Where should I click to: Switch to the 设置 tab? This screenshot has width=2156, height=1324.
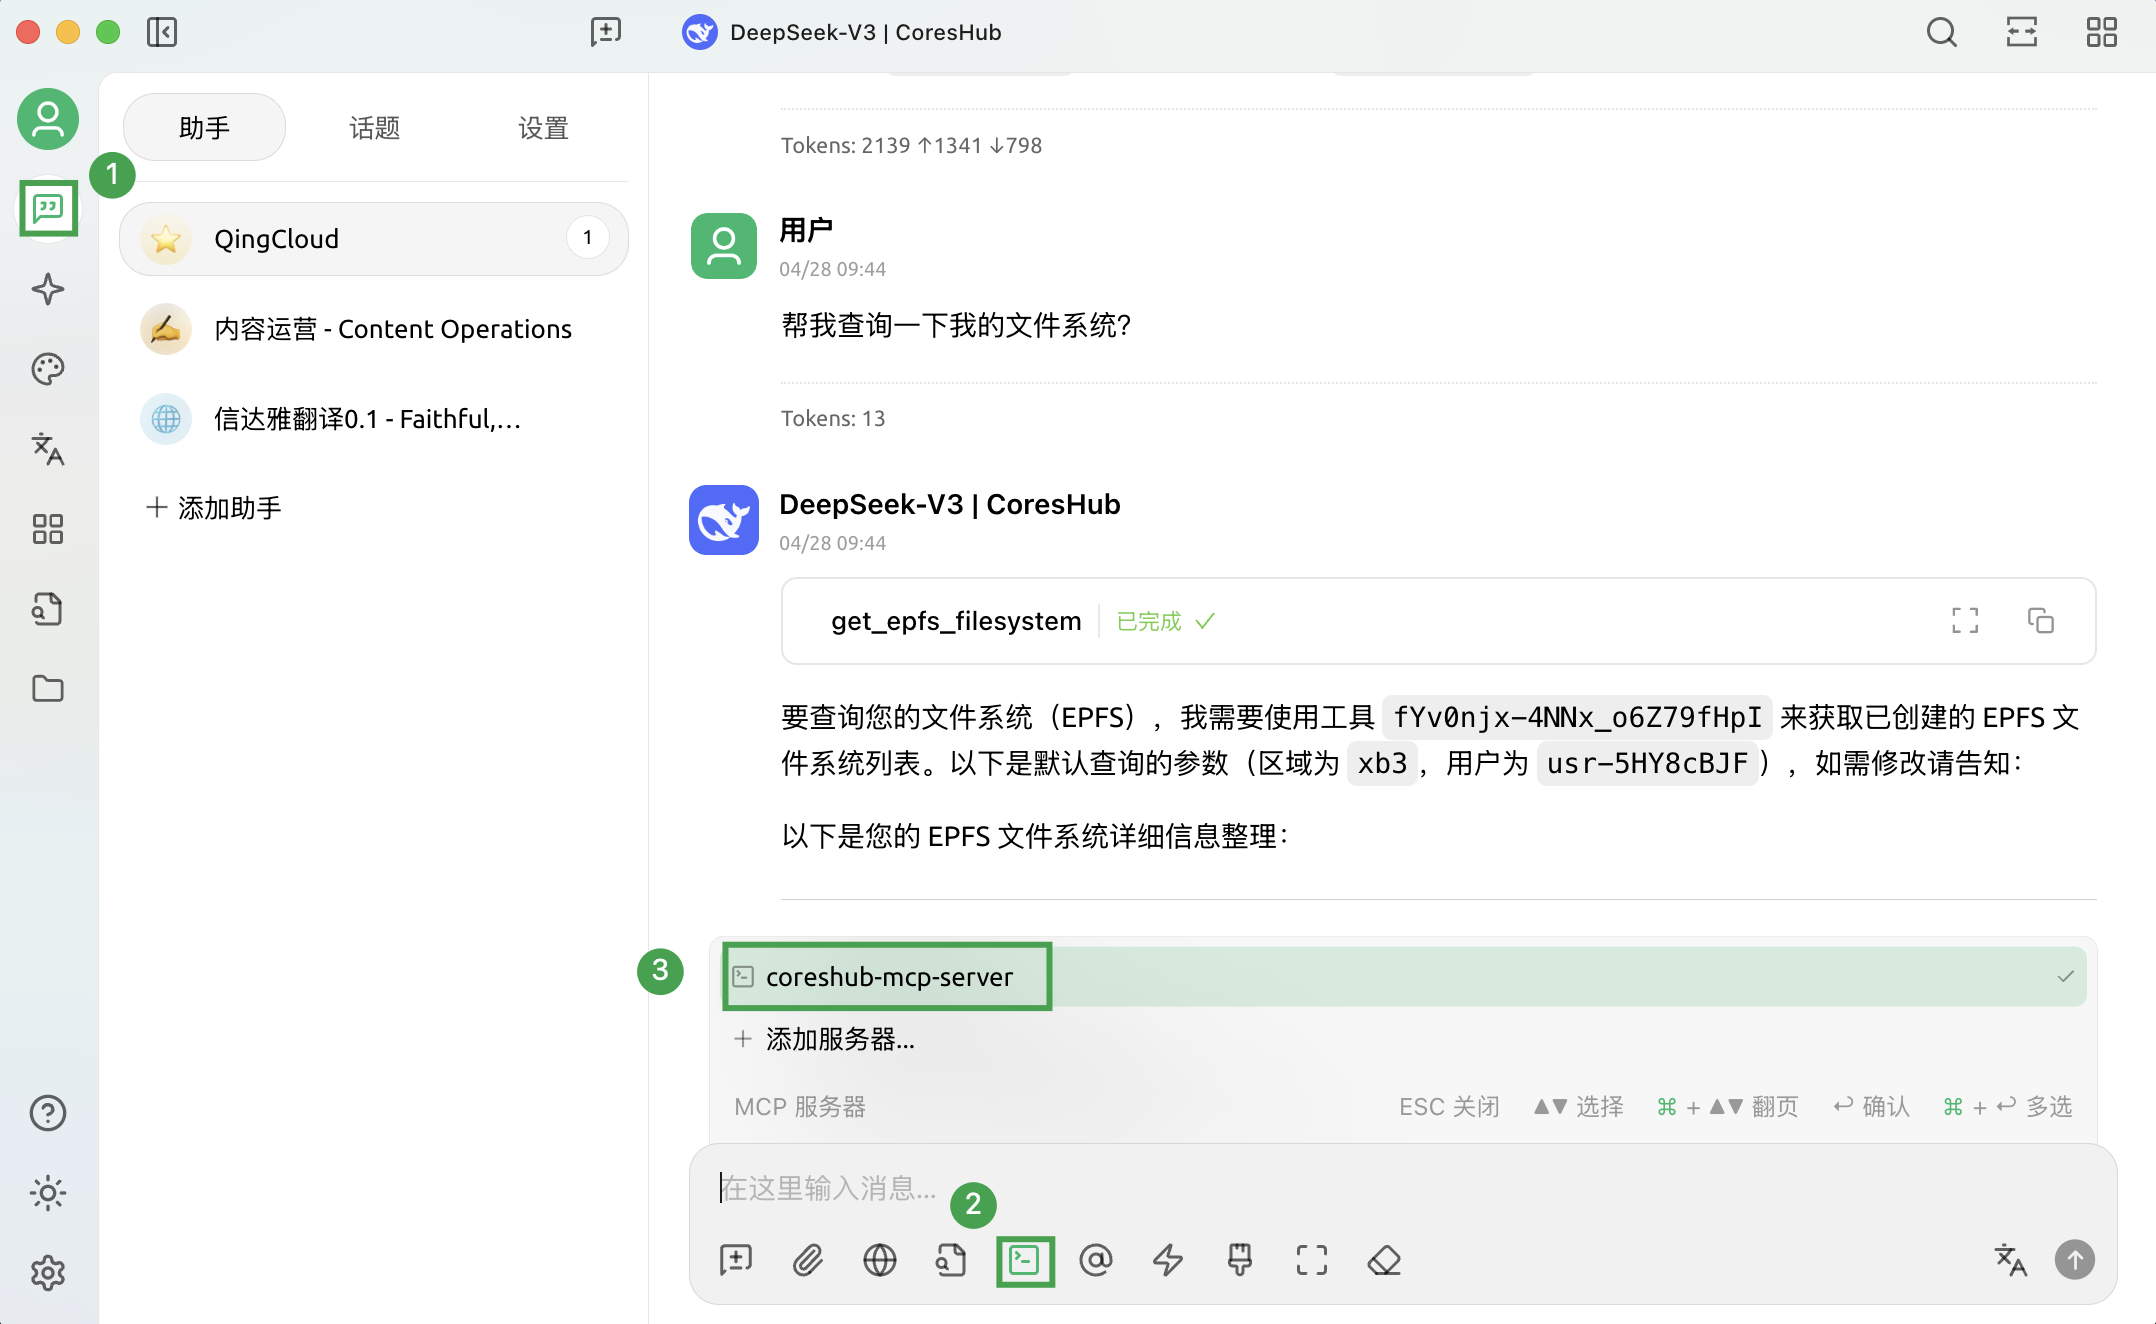543,128
